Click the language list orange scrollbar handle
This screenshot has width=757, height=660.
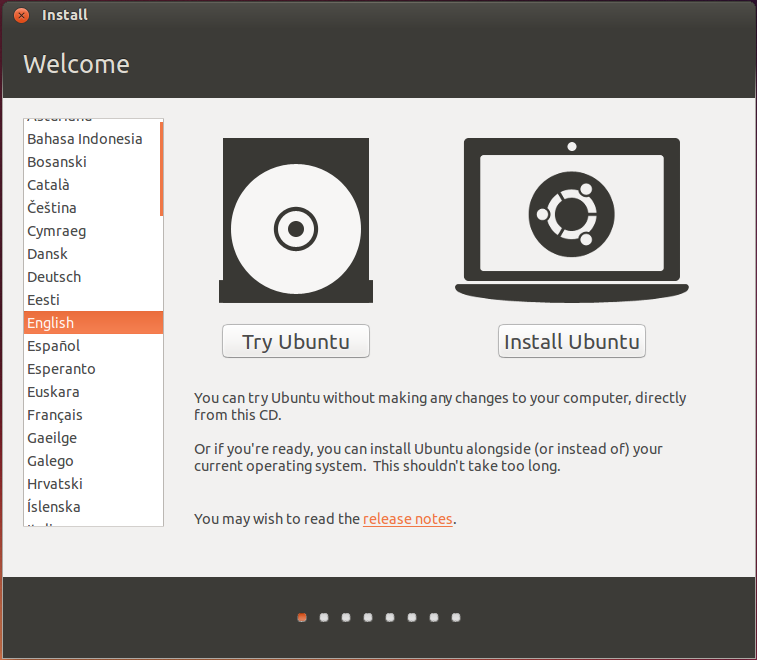coord(161,169)
